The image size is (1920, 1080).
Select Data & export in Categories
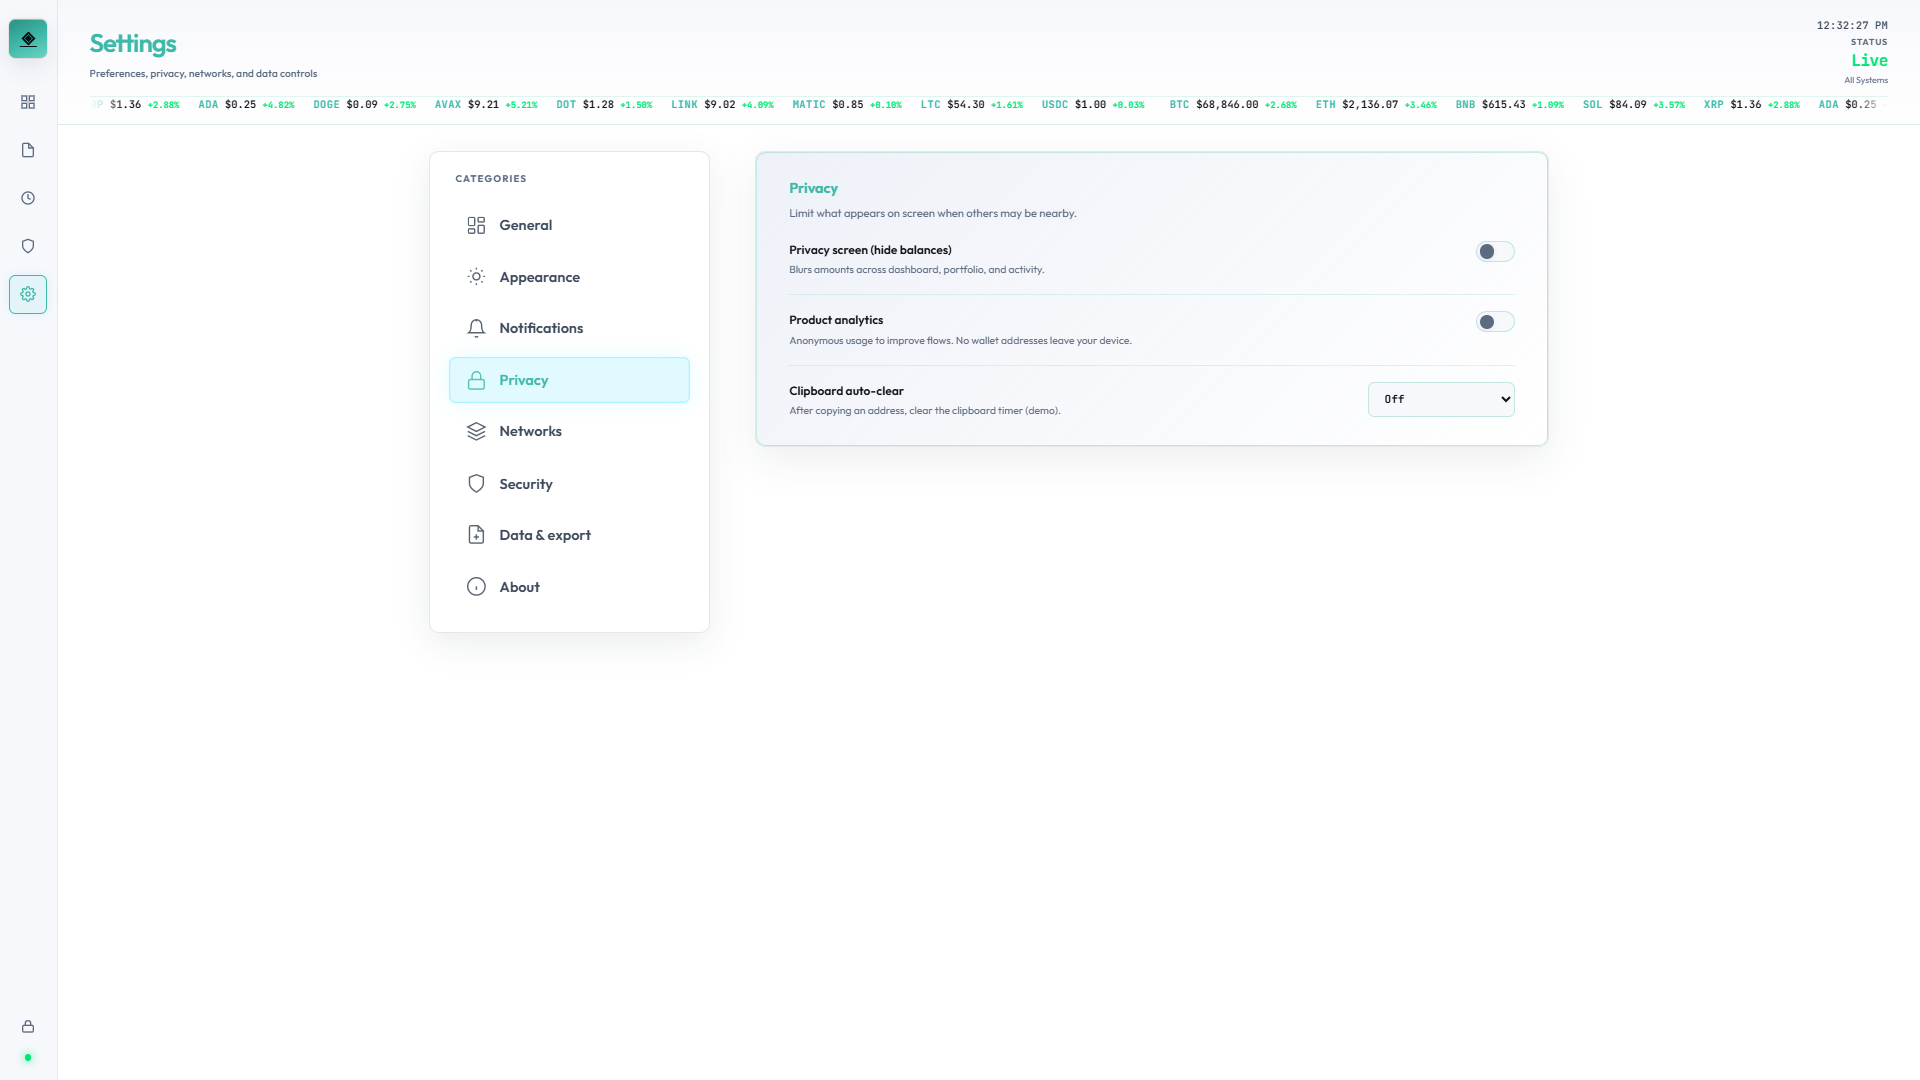(x=545, y=534)
